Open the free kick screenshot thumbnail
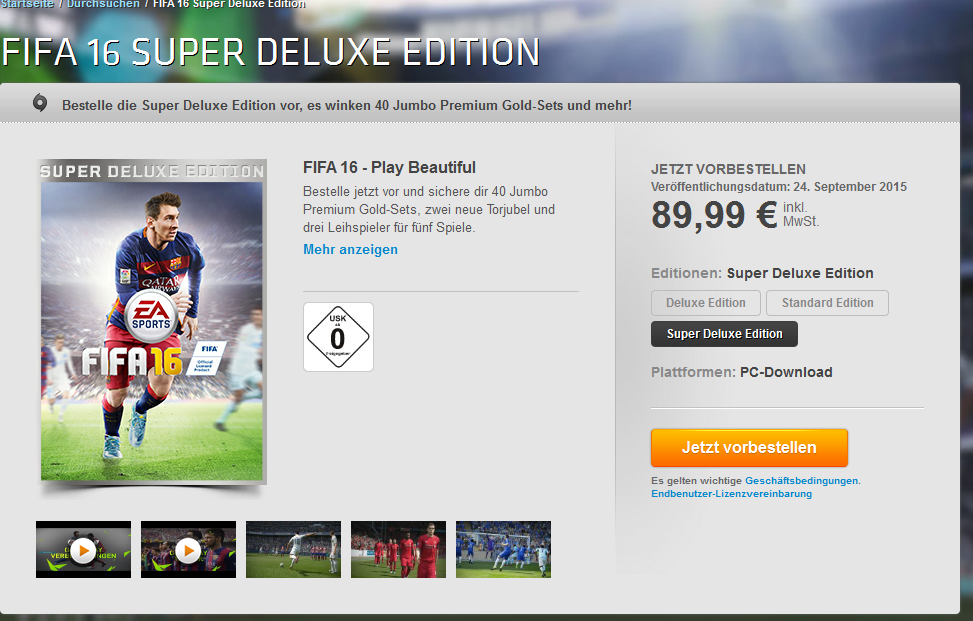973x621 pixels. (x=294, y=550)
